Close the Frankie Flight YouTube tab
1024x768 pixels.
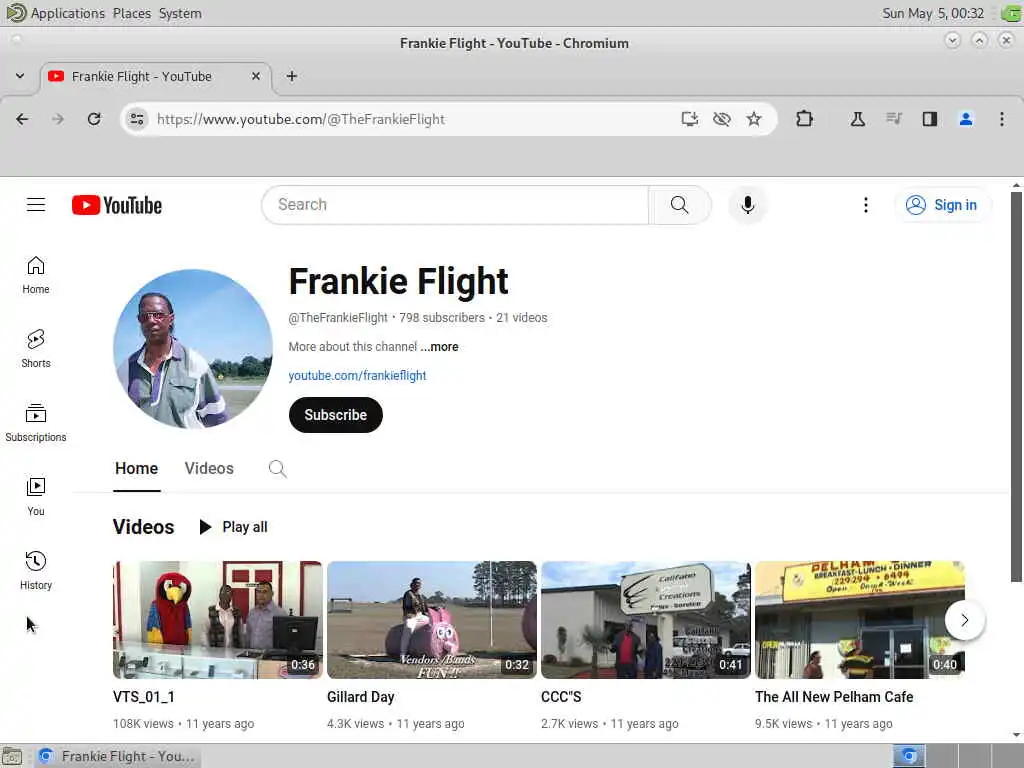tap(256, 76)
